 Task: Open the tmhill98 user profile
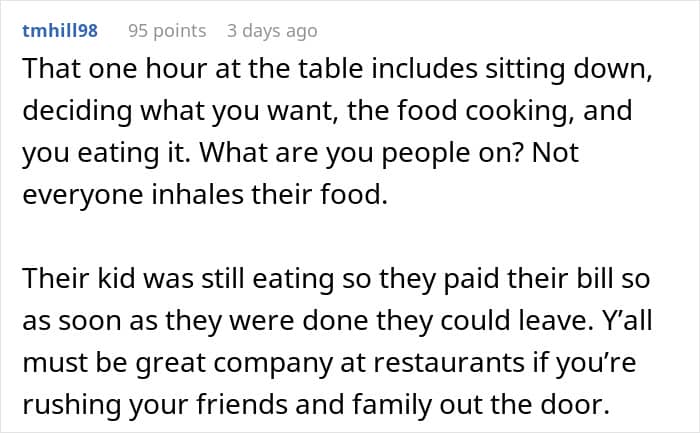[x=60, y=31]
